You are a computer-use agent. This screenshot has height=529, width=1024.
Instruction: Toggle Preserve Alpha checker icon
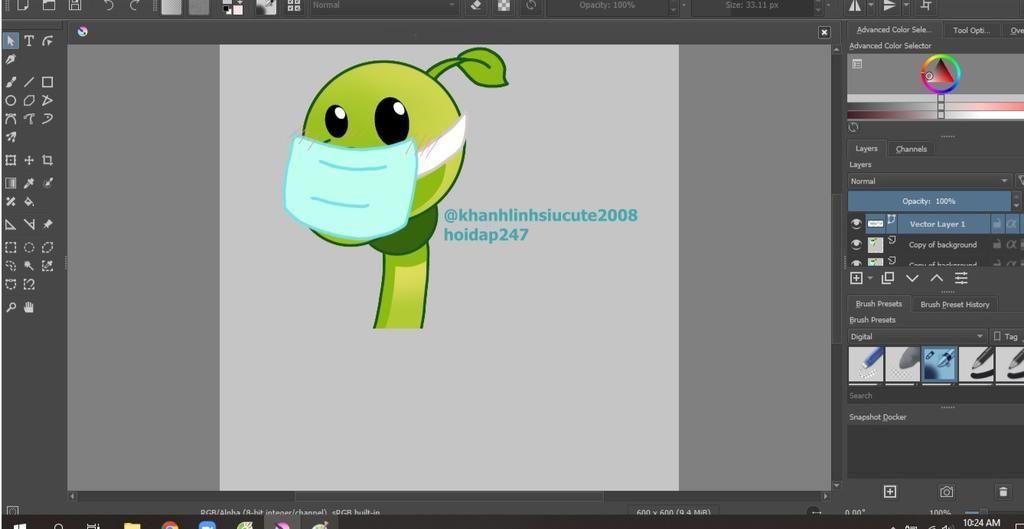(x=504, y=6)
